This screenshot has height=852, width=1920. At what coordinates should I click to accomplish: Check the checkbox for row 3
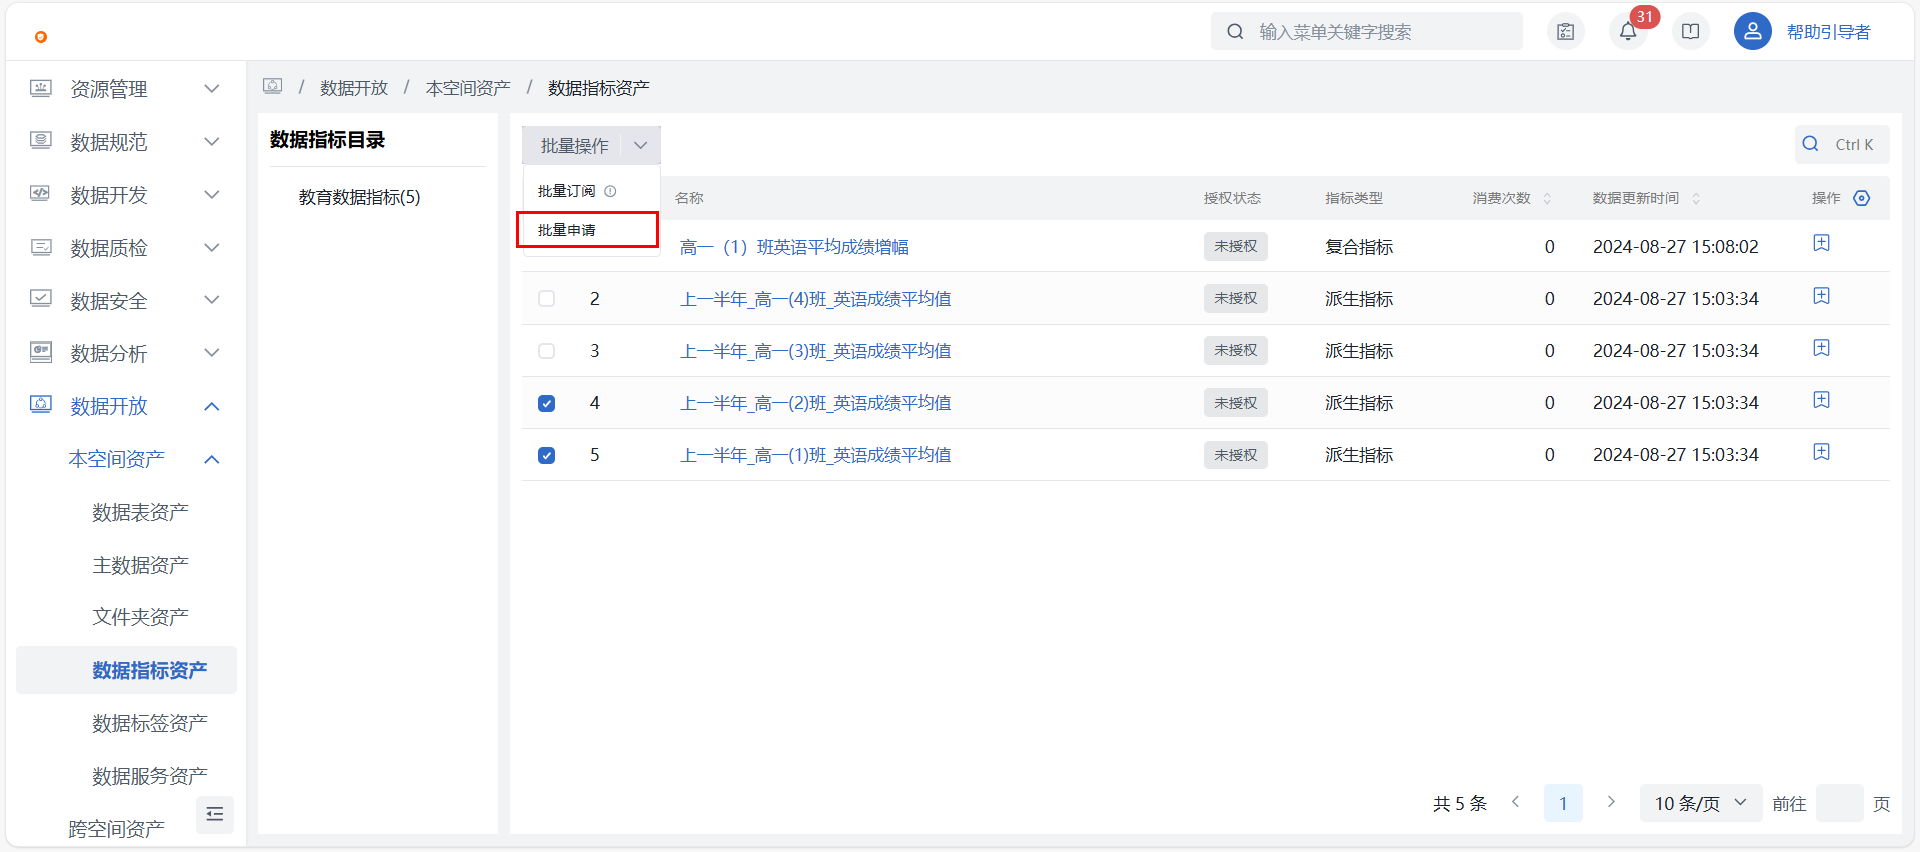pyautogui.click(x=546, y=351)
